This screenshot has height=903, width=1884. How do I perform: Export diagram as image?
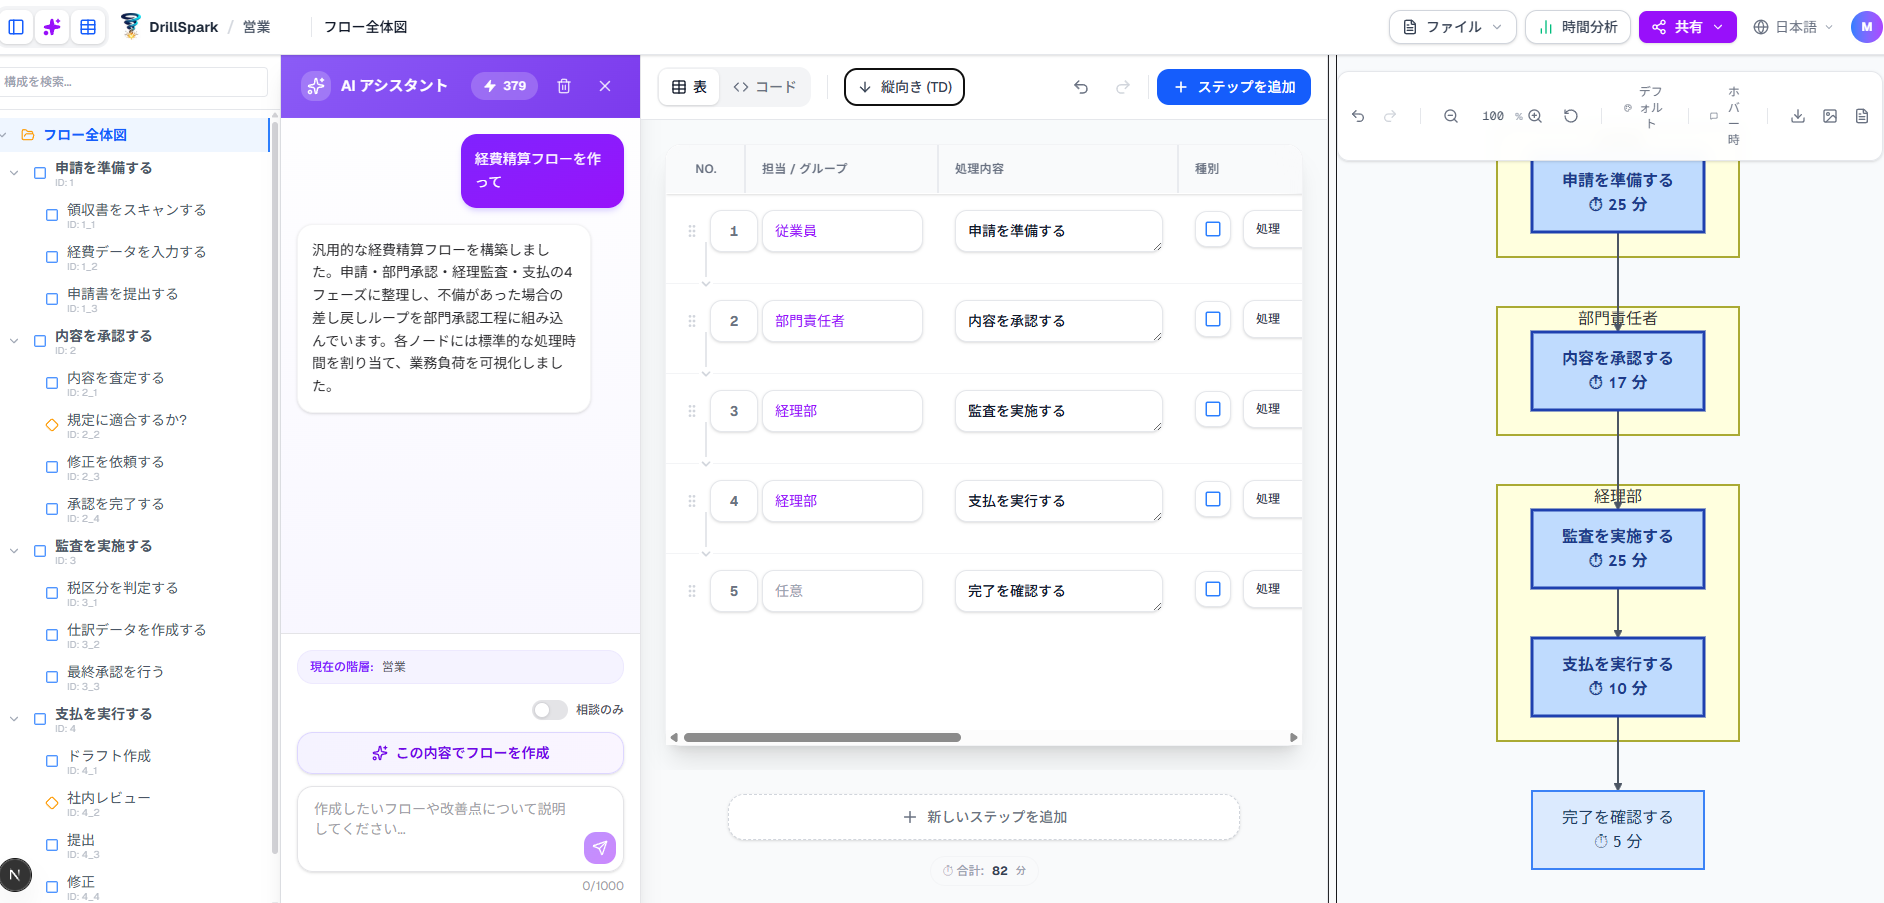pos(1829,116)
